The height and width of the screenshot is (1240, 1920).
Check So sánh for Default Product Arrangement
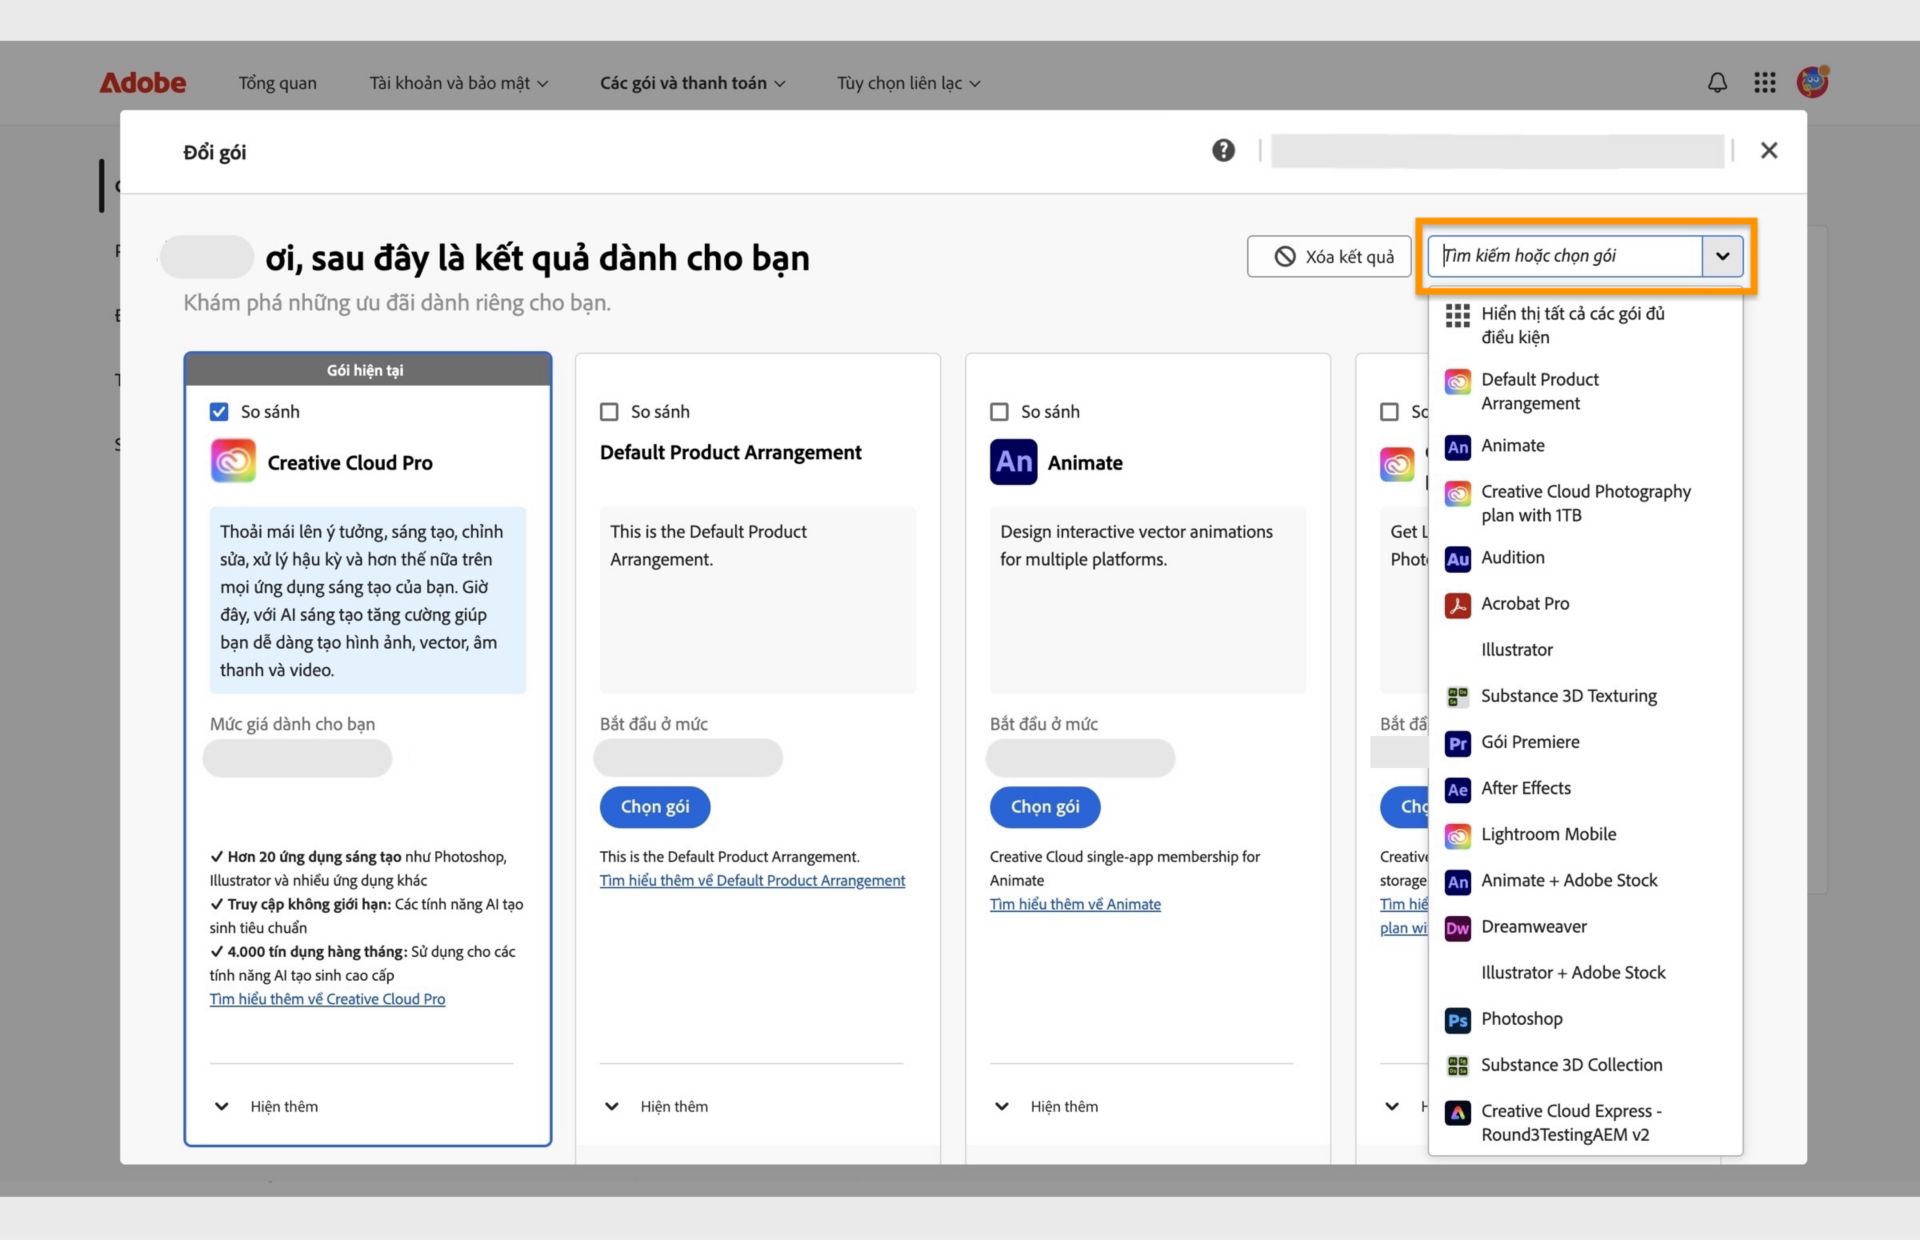coord(609,412)
